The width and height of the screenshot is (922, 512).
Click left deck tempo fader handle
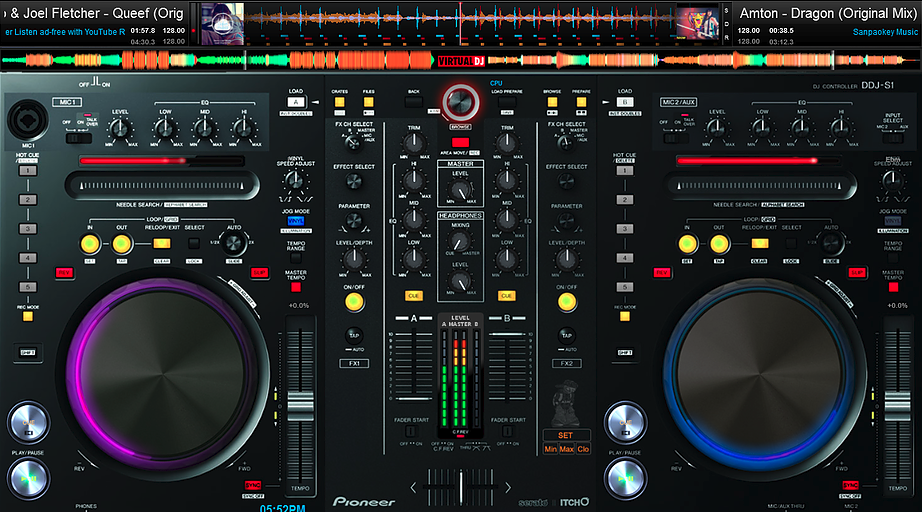click(300, 404)
